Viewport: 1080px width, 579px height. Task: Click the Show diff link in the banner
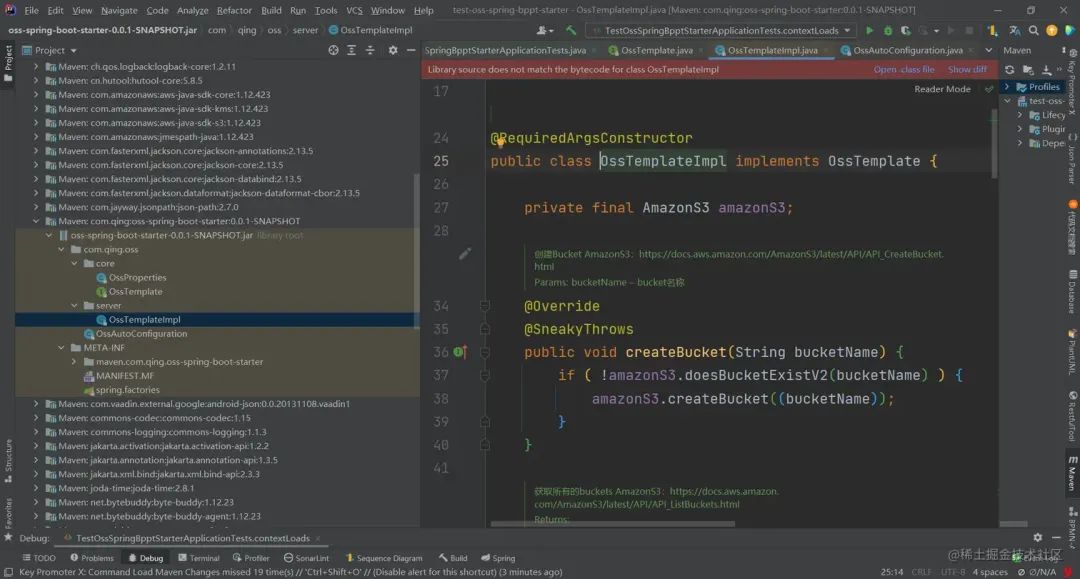coord(967,70)
